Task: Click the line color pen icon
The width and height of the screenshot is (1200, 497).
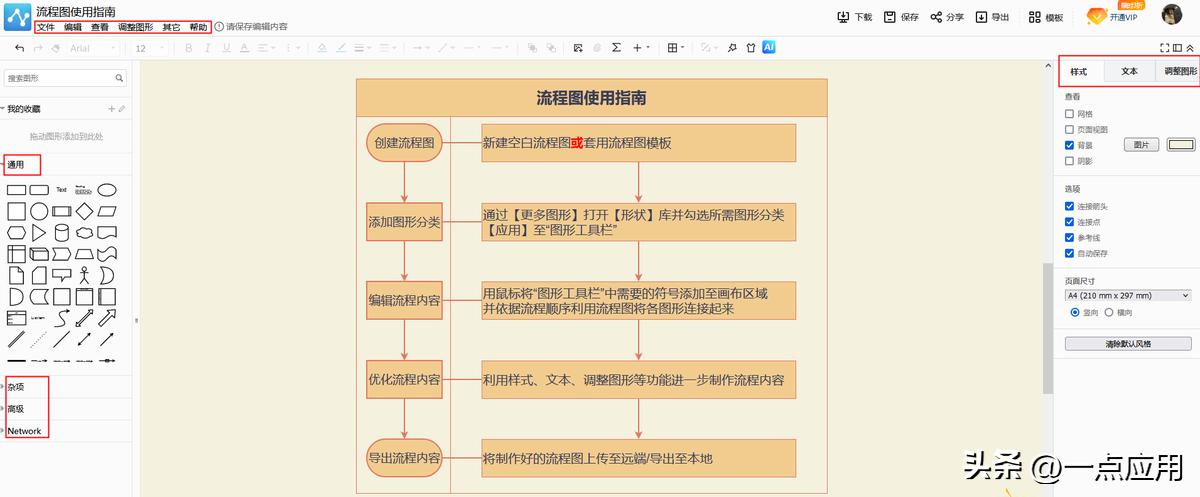Action: coord(341,47)
